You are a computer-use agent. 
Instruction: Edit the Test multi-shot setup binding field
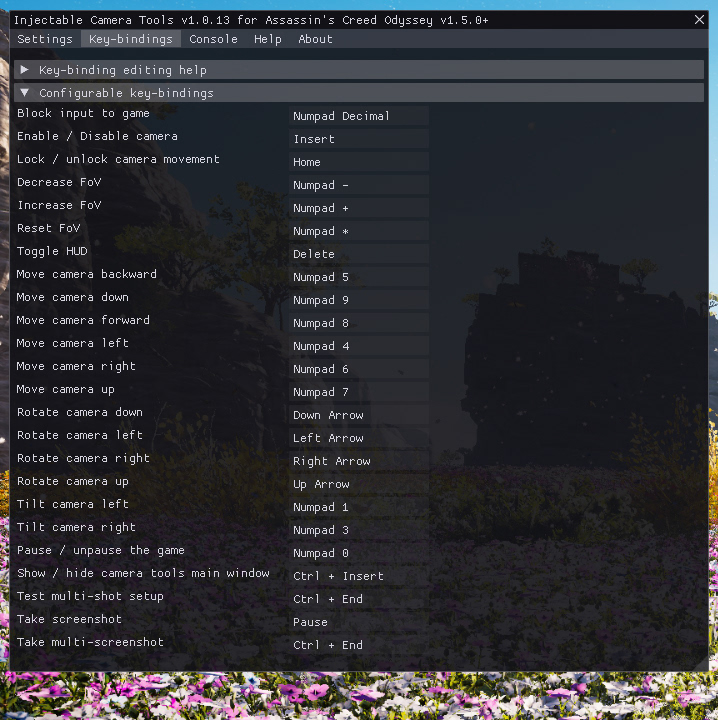tap(359, 599)
